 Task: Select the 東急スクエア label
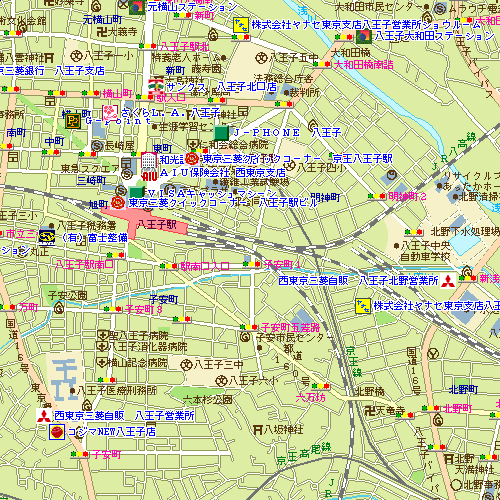point(90,169)
